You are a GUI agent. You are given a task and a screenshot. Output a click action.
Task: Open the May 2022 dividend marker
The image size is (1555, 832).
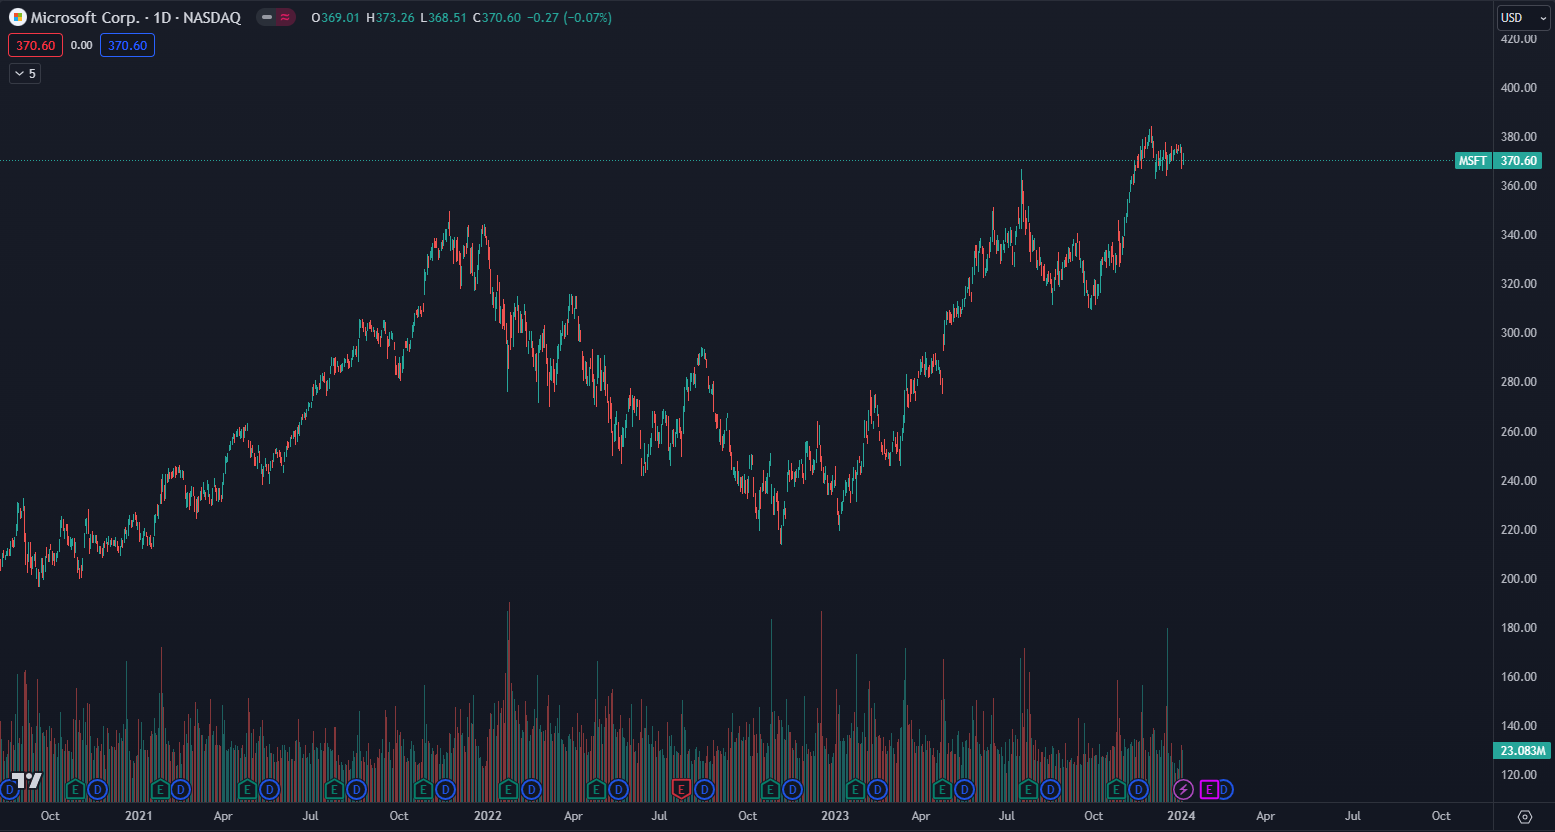618,789
